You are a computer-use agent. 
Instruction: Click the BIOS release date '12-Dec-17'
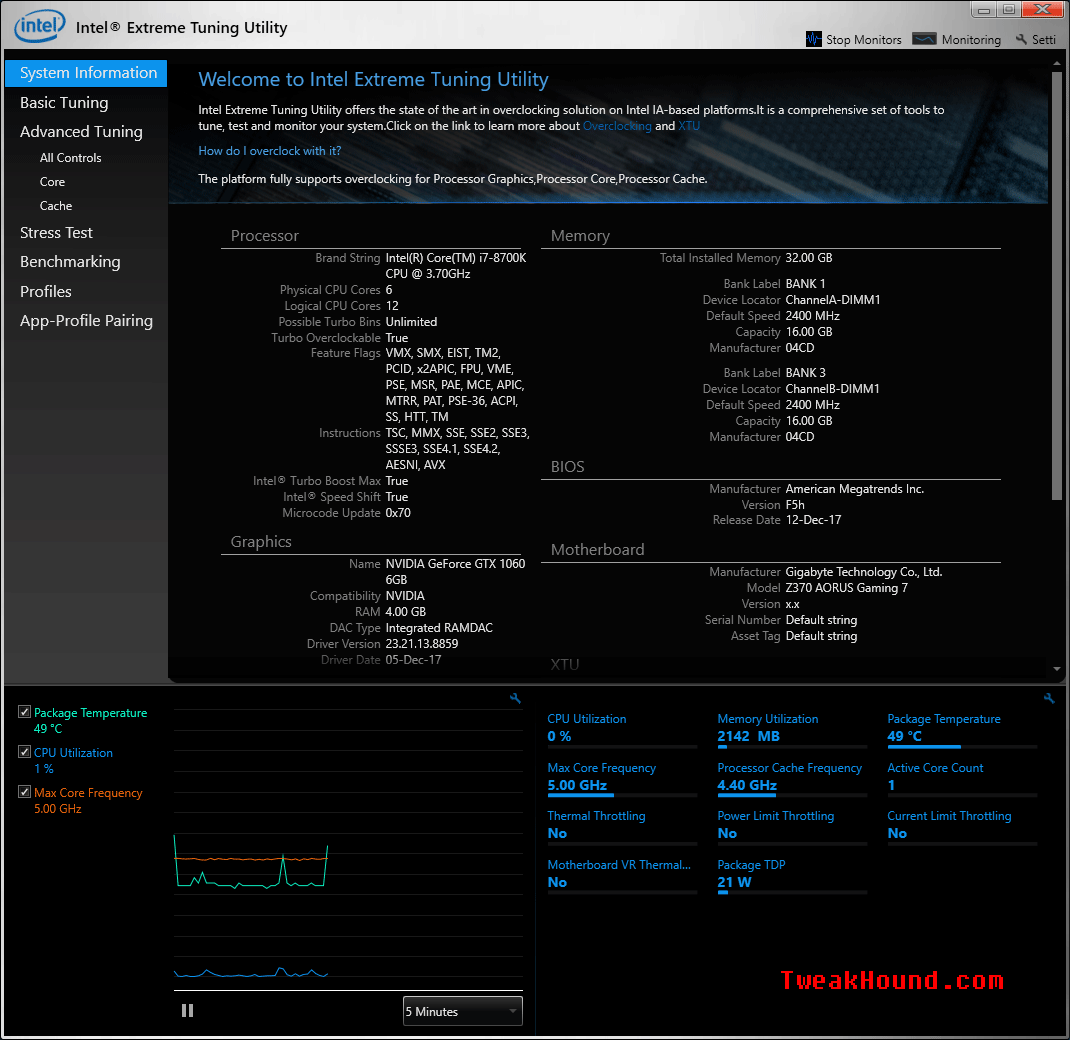pyautogui.click(x=813, y=520)
